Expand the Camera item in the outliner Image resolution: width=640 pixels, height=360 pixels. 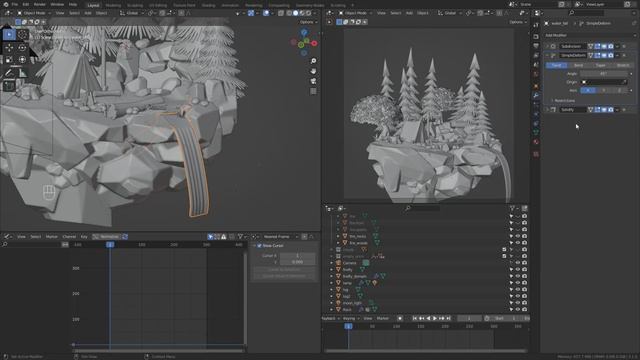coord(331,263)
